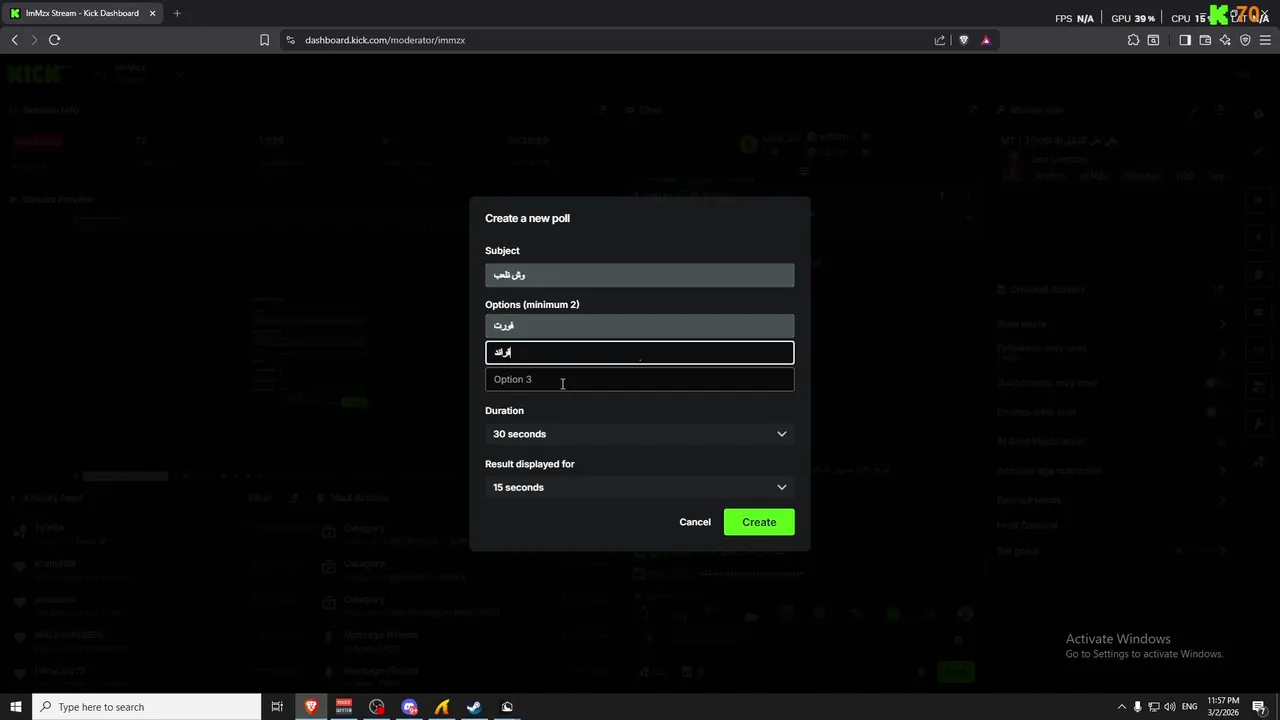
Task: Open Steam from the taskbar
Action: 474,707
